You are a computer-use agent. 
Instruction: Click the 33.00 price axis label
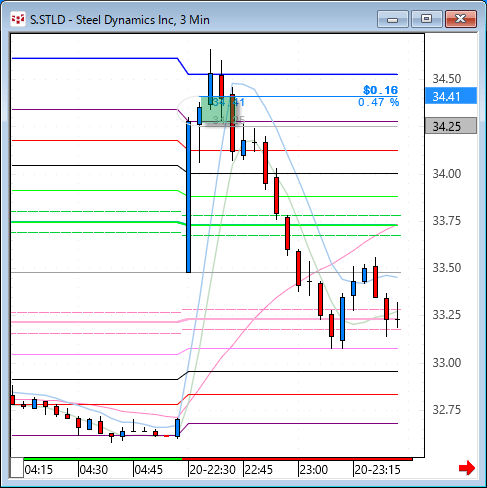click(x=447, y=363)
